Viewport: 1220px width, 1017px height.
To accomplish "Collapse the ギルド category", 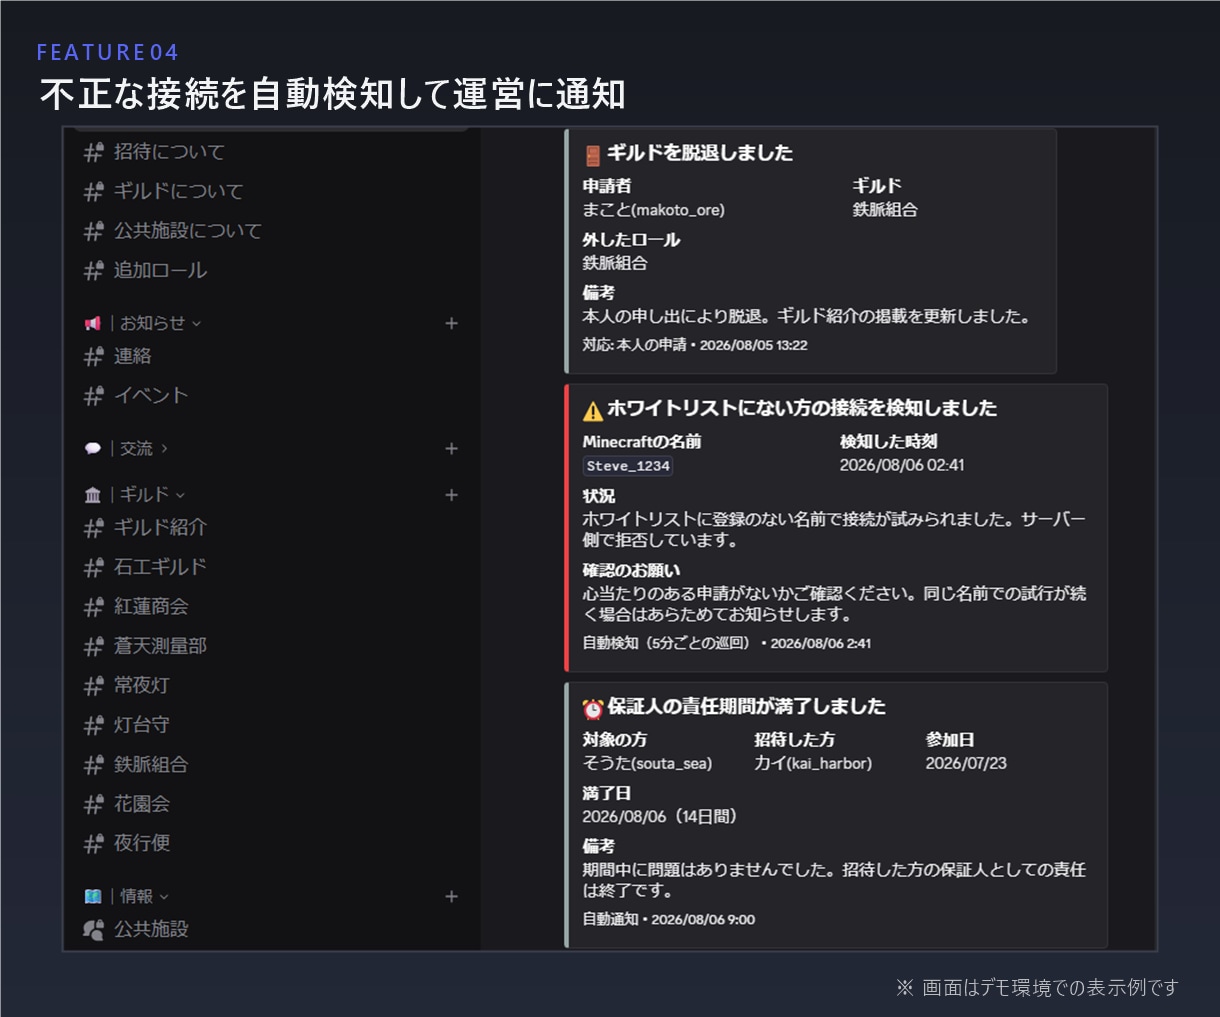I will 152,495.
